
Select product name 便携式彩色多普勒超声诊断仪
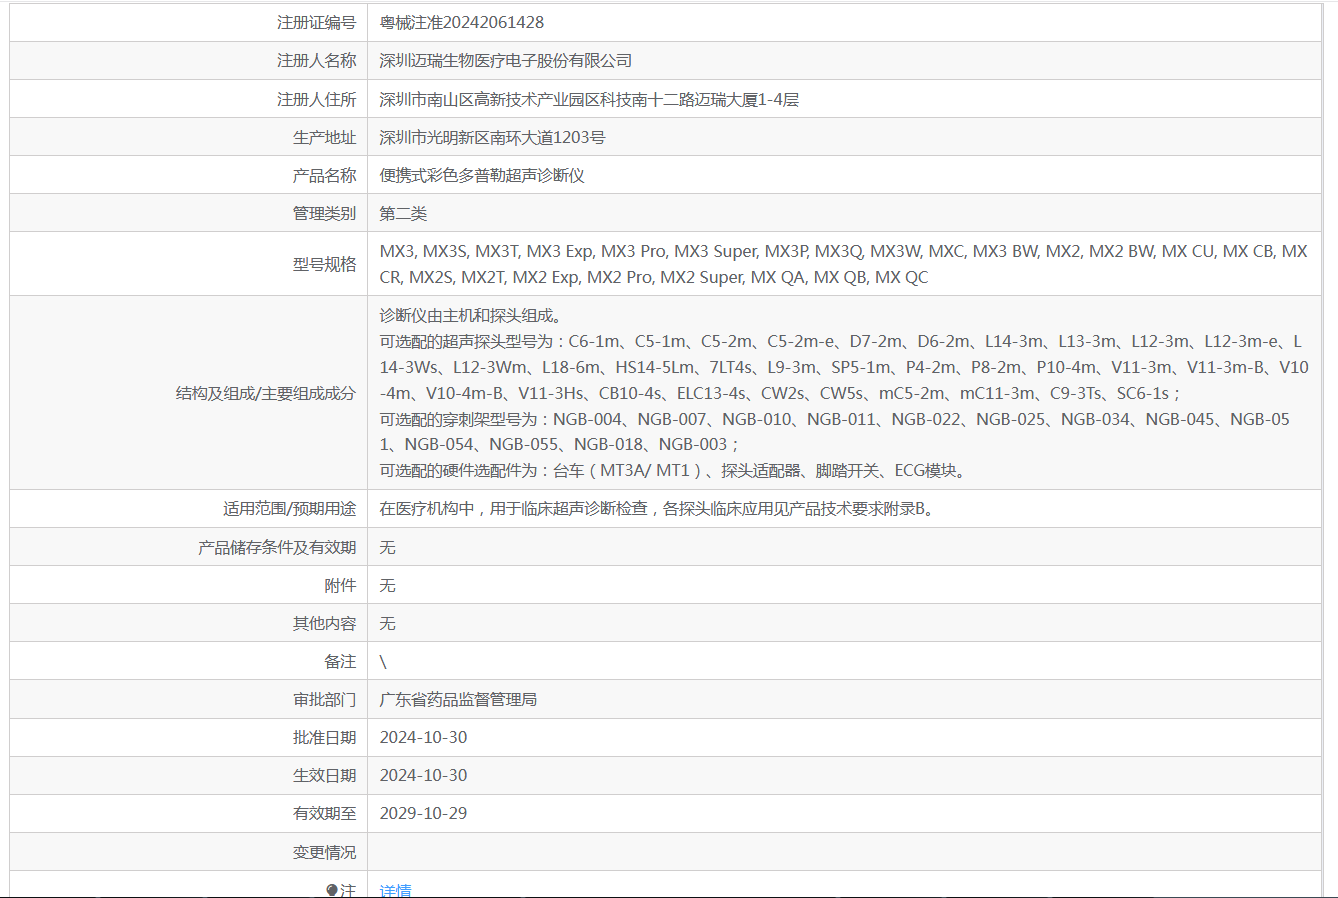pos(482,175)
